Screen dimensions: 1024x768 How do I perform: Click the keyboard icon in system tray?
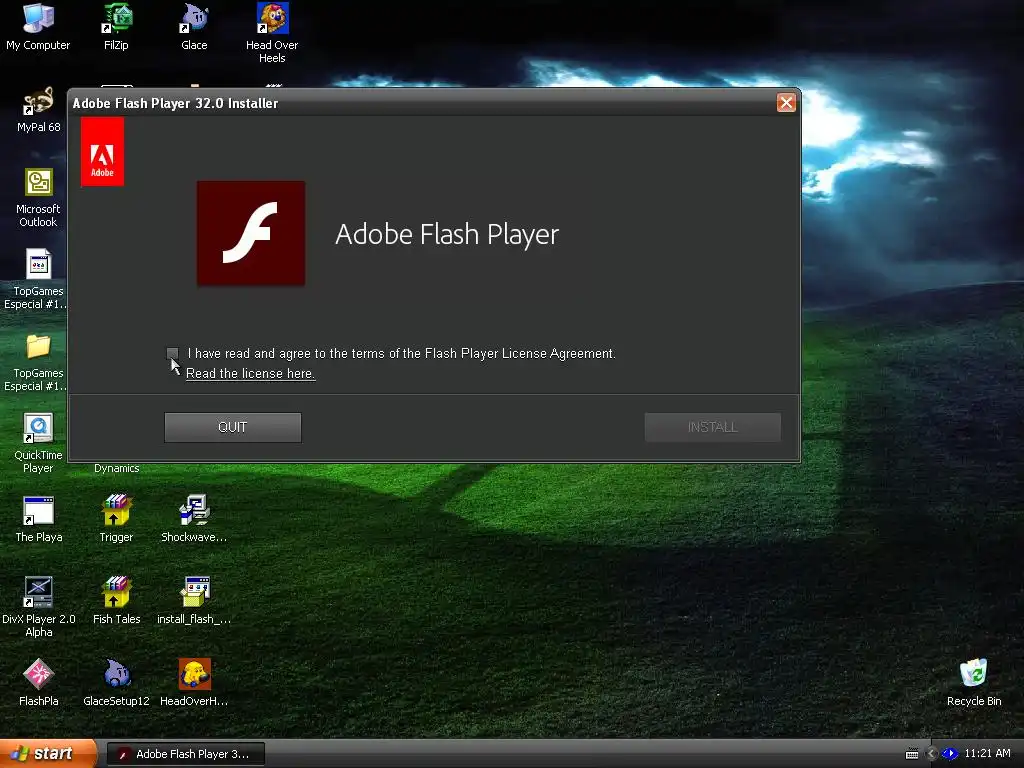[x=912, y=754]
